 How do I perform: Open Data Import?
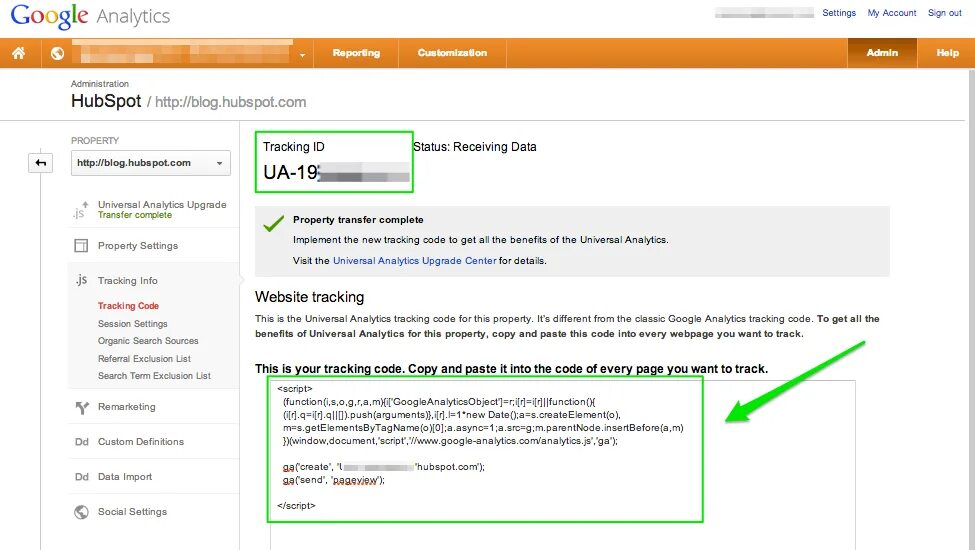124,477
